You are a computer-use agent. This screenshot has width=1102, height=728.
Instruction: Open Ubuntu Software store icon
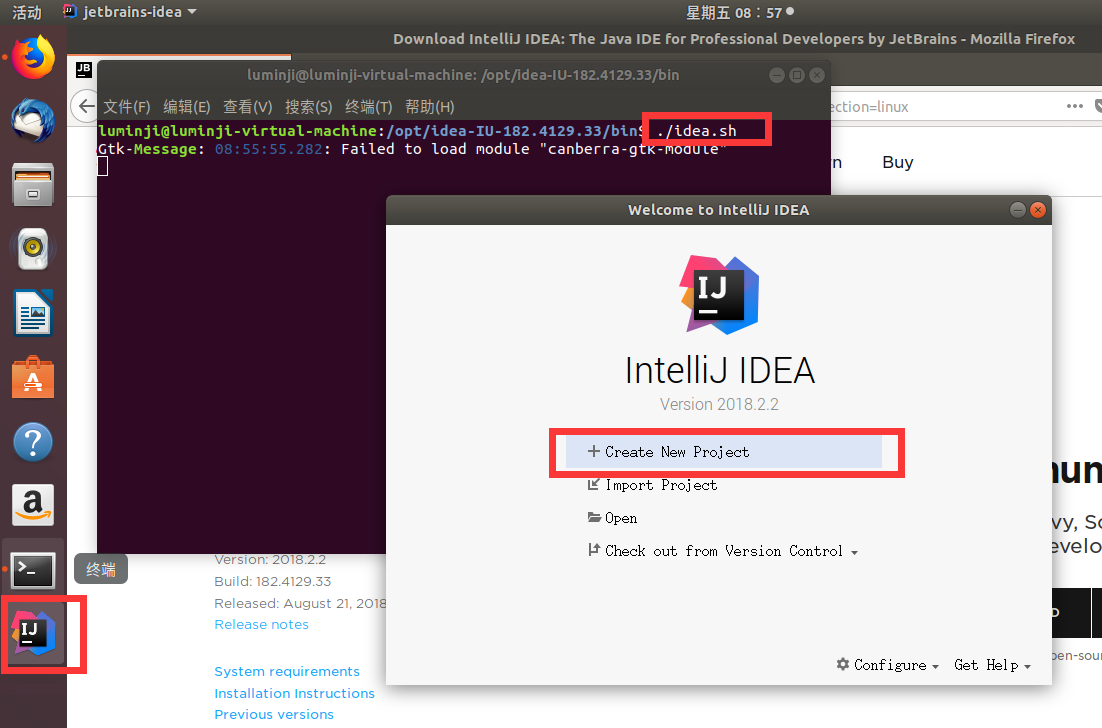(33, 377)
